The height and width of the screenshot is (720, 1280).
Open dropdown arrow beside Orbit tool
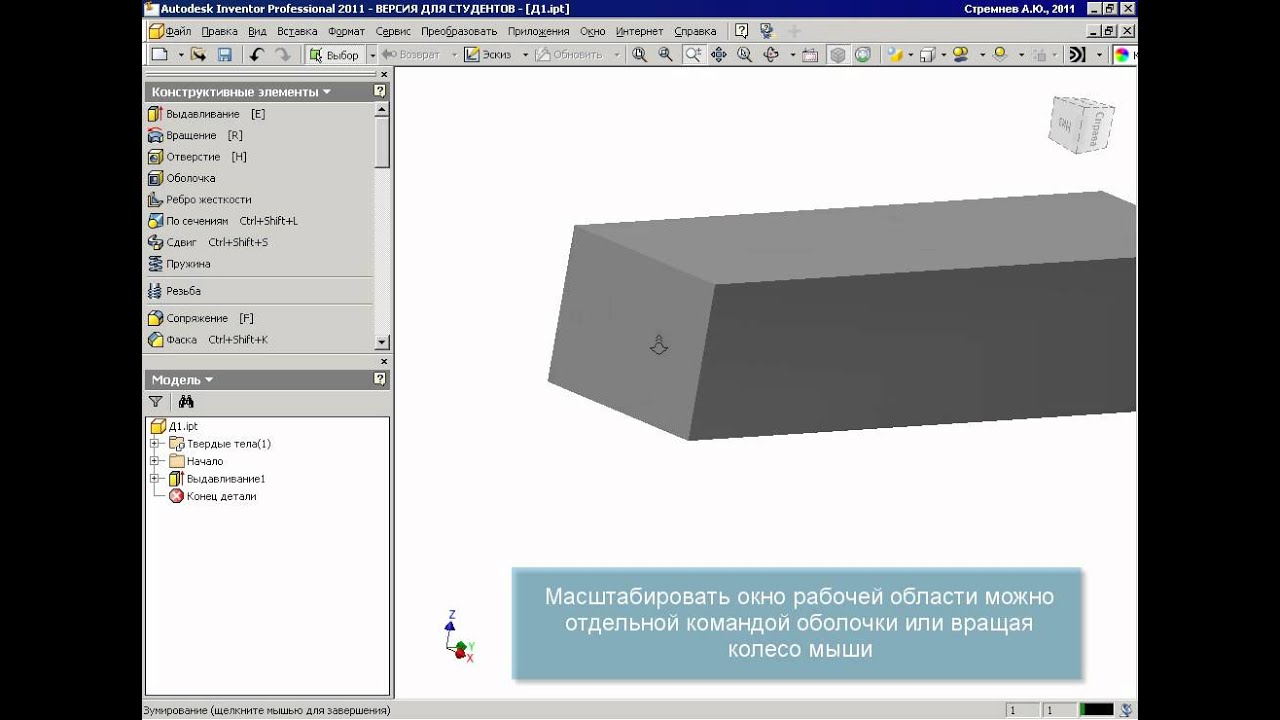(792, 55)
